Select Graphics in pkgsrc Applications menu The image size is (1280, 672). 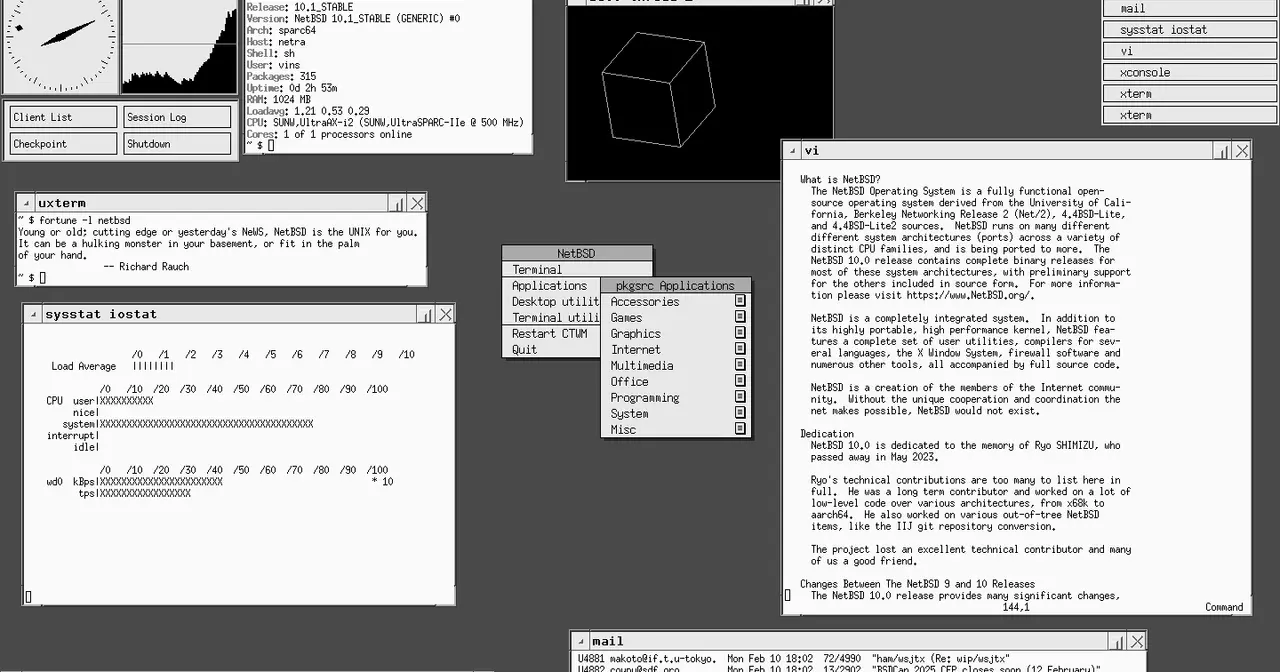coord(675,333)
